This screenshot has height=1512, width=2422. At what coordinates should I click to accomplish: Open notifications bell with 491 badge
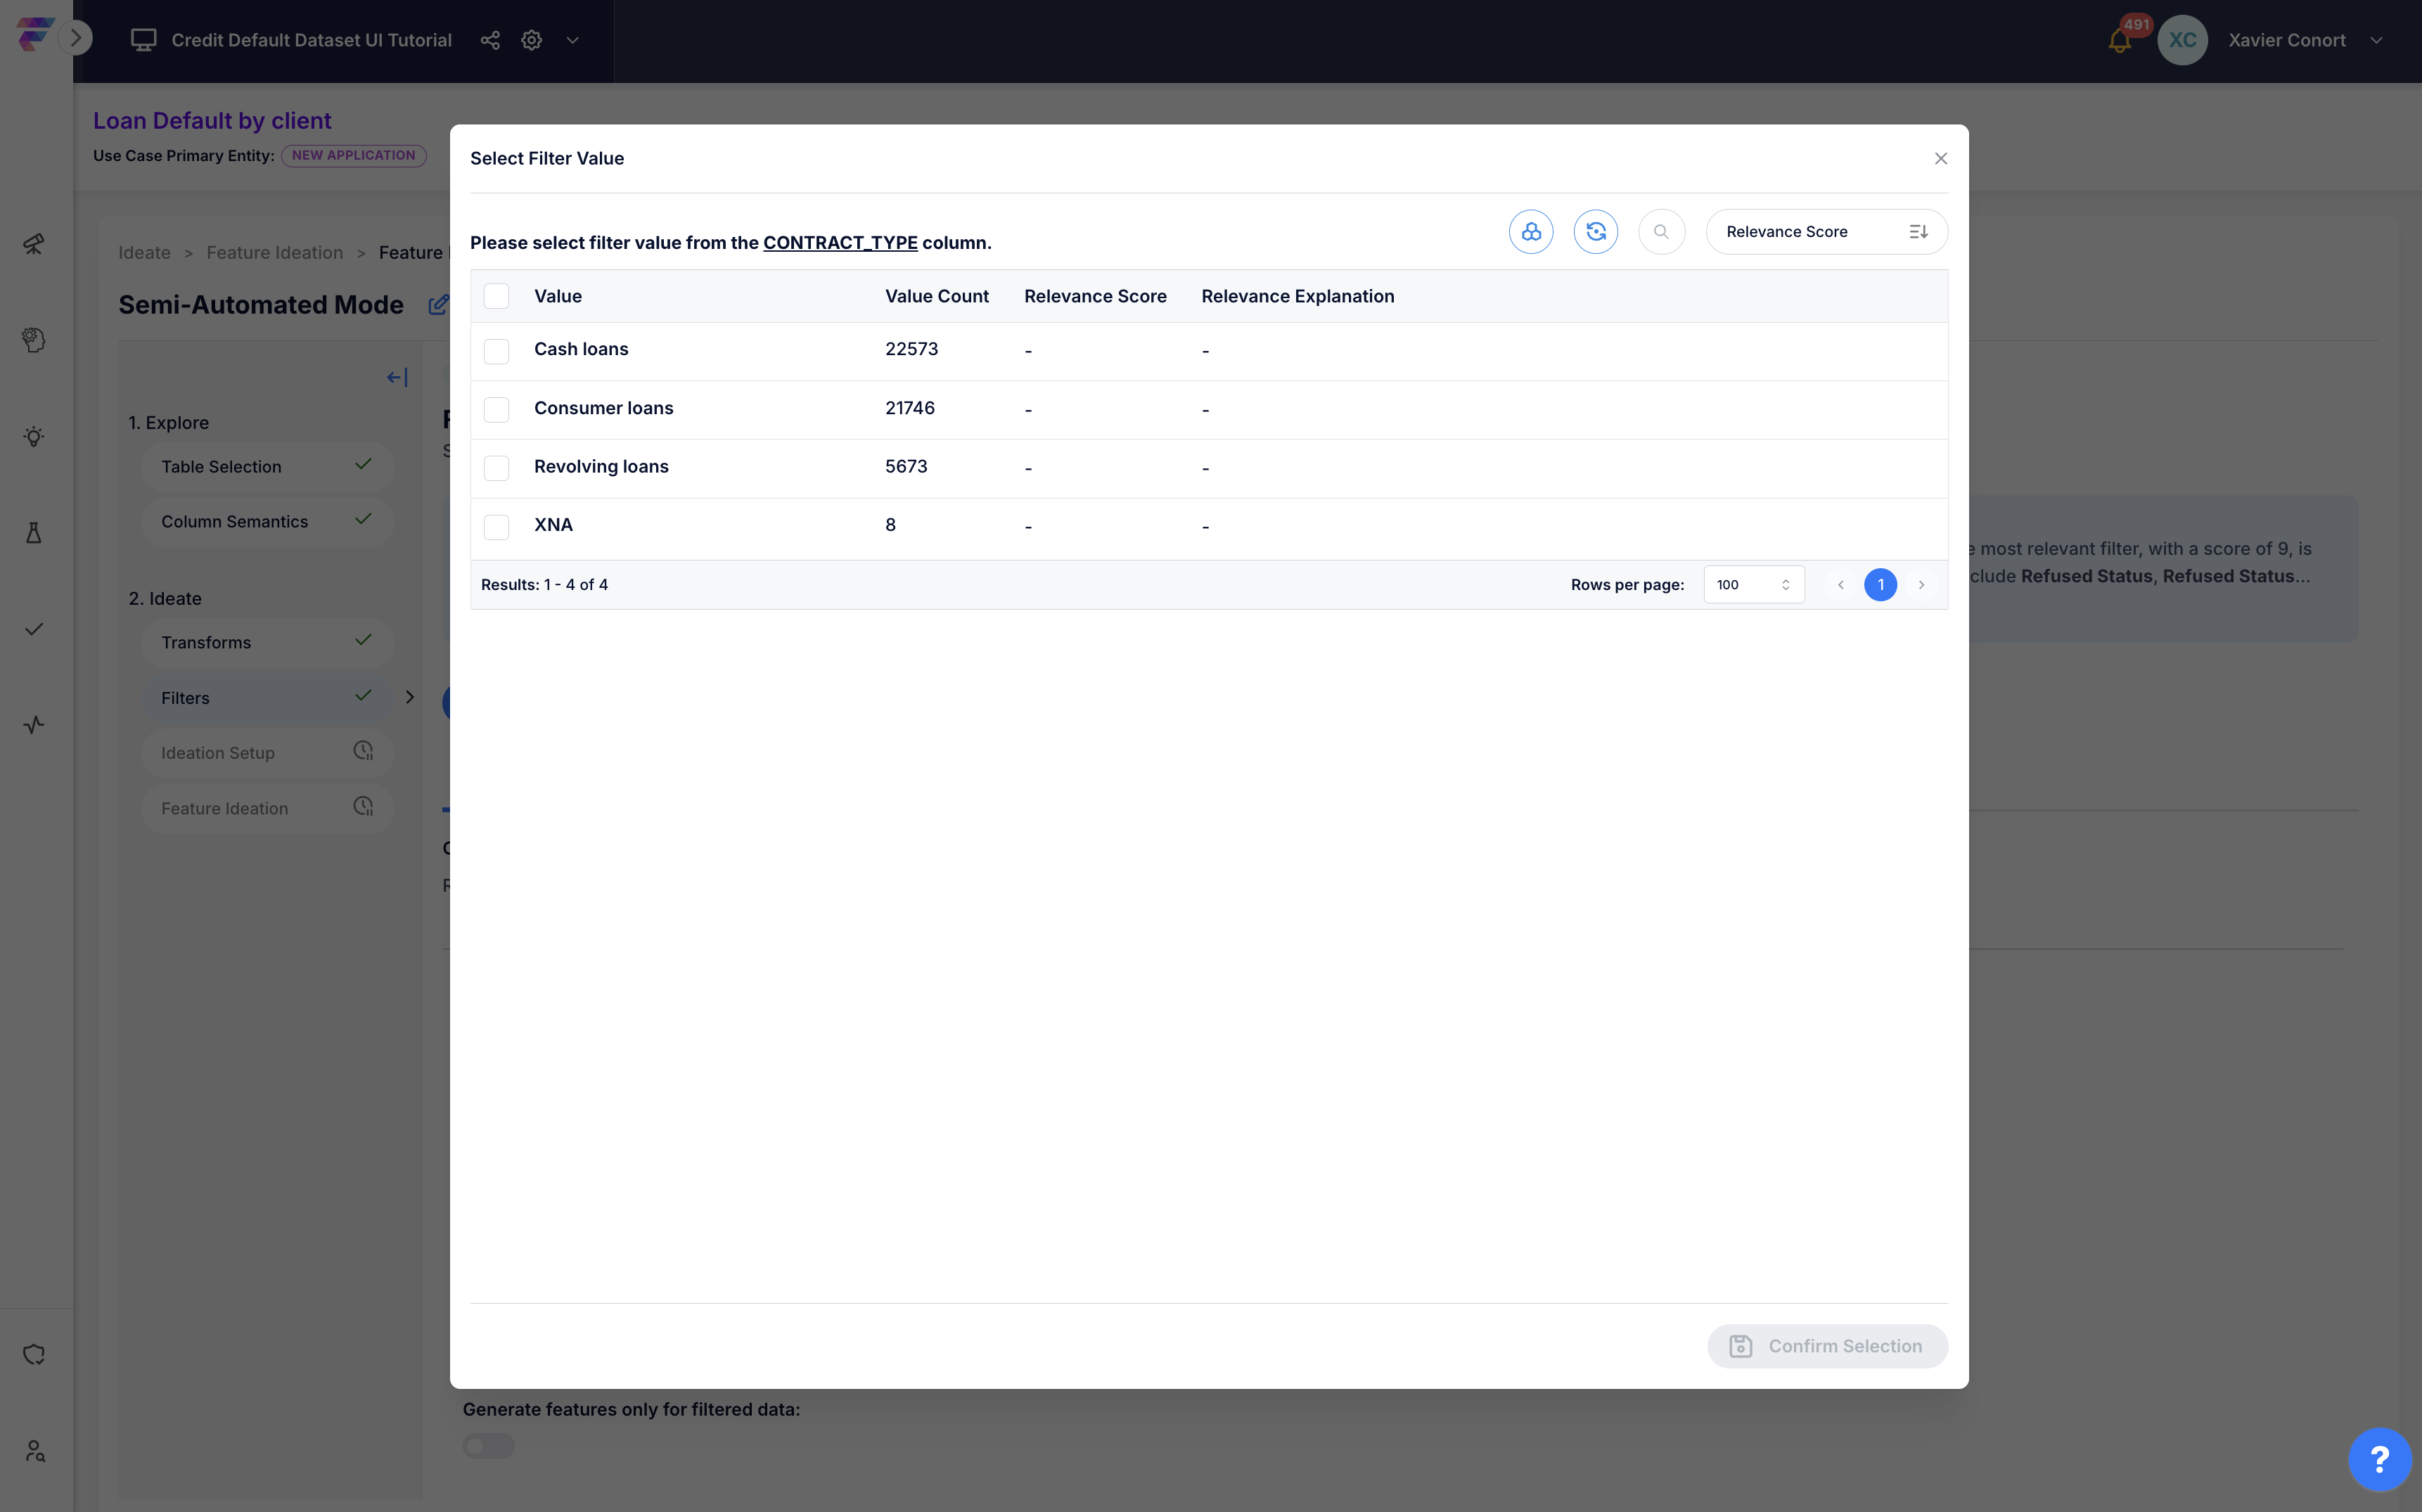click(x=2119, y=41)
